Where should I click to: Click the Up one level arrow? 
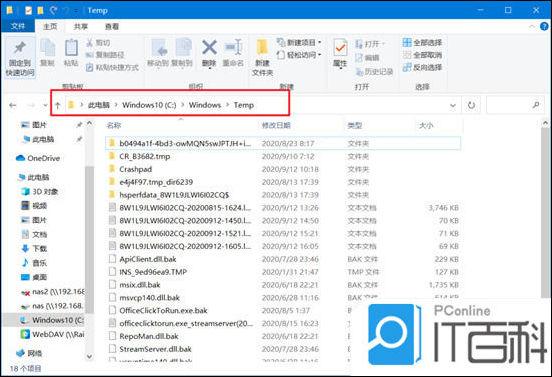(58, 105)
